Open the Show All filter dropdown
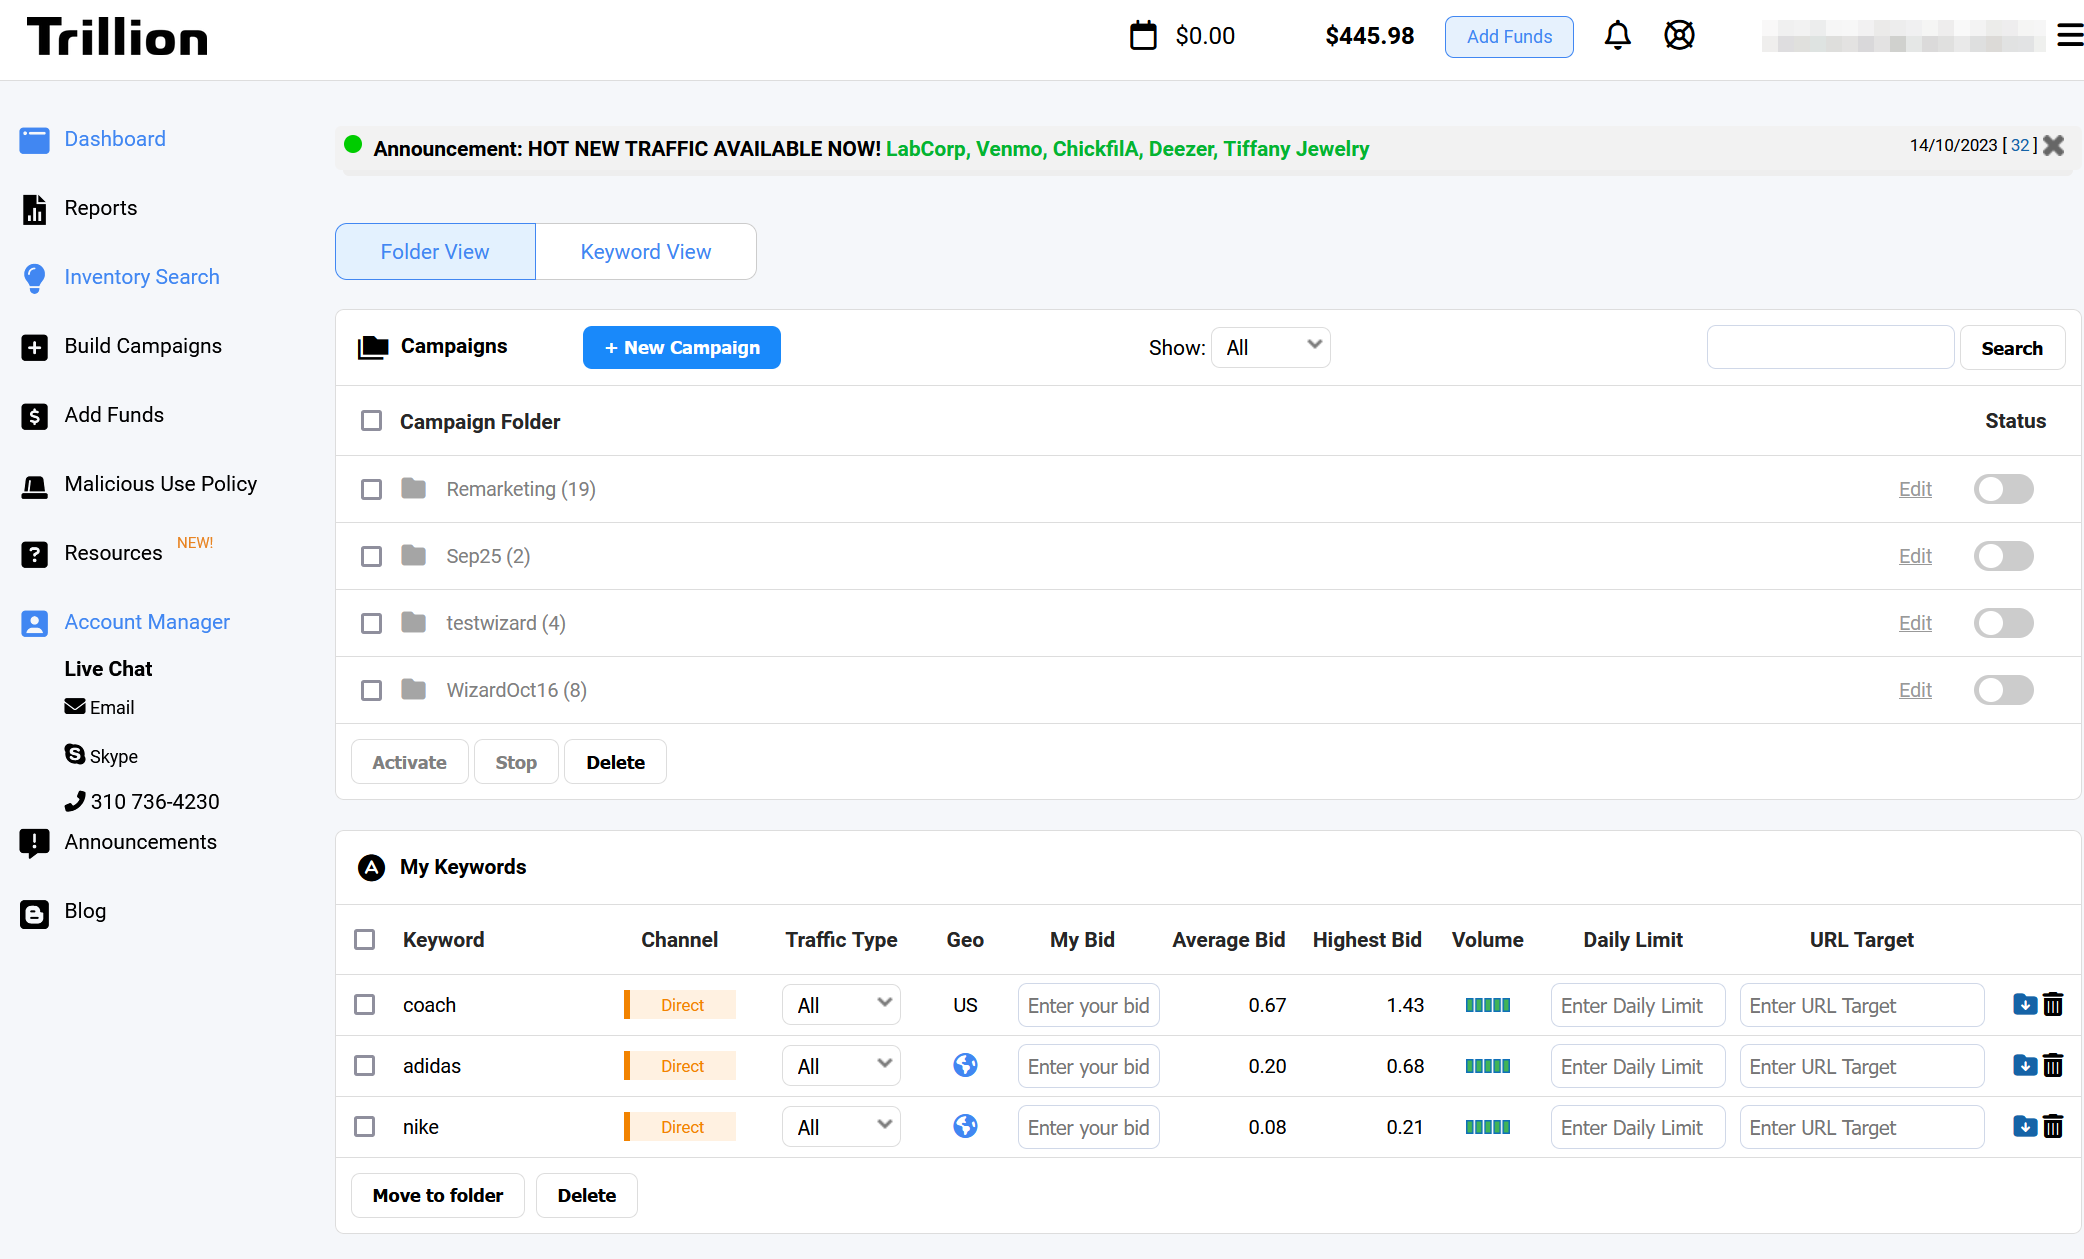 (x=1270, y=348)
